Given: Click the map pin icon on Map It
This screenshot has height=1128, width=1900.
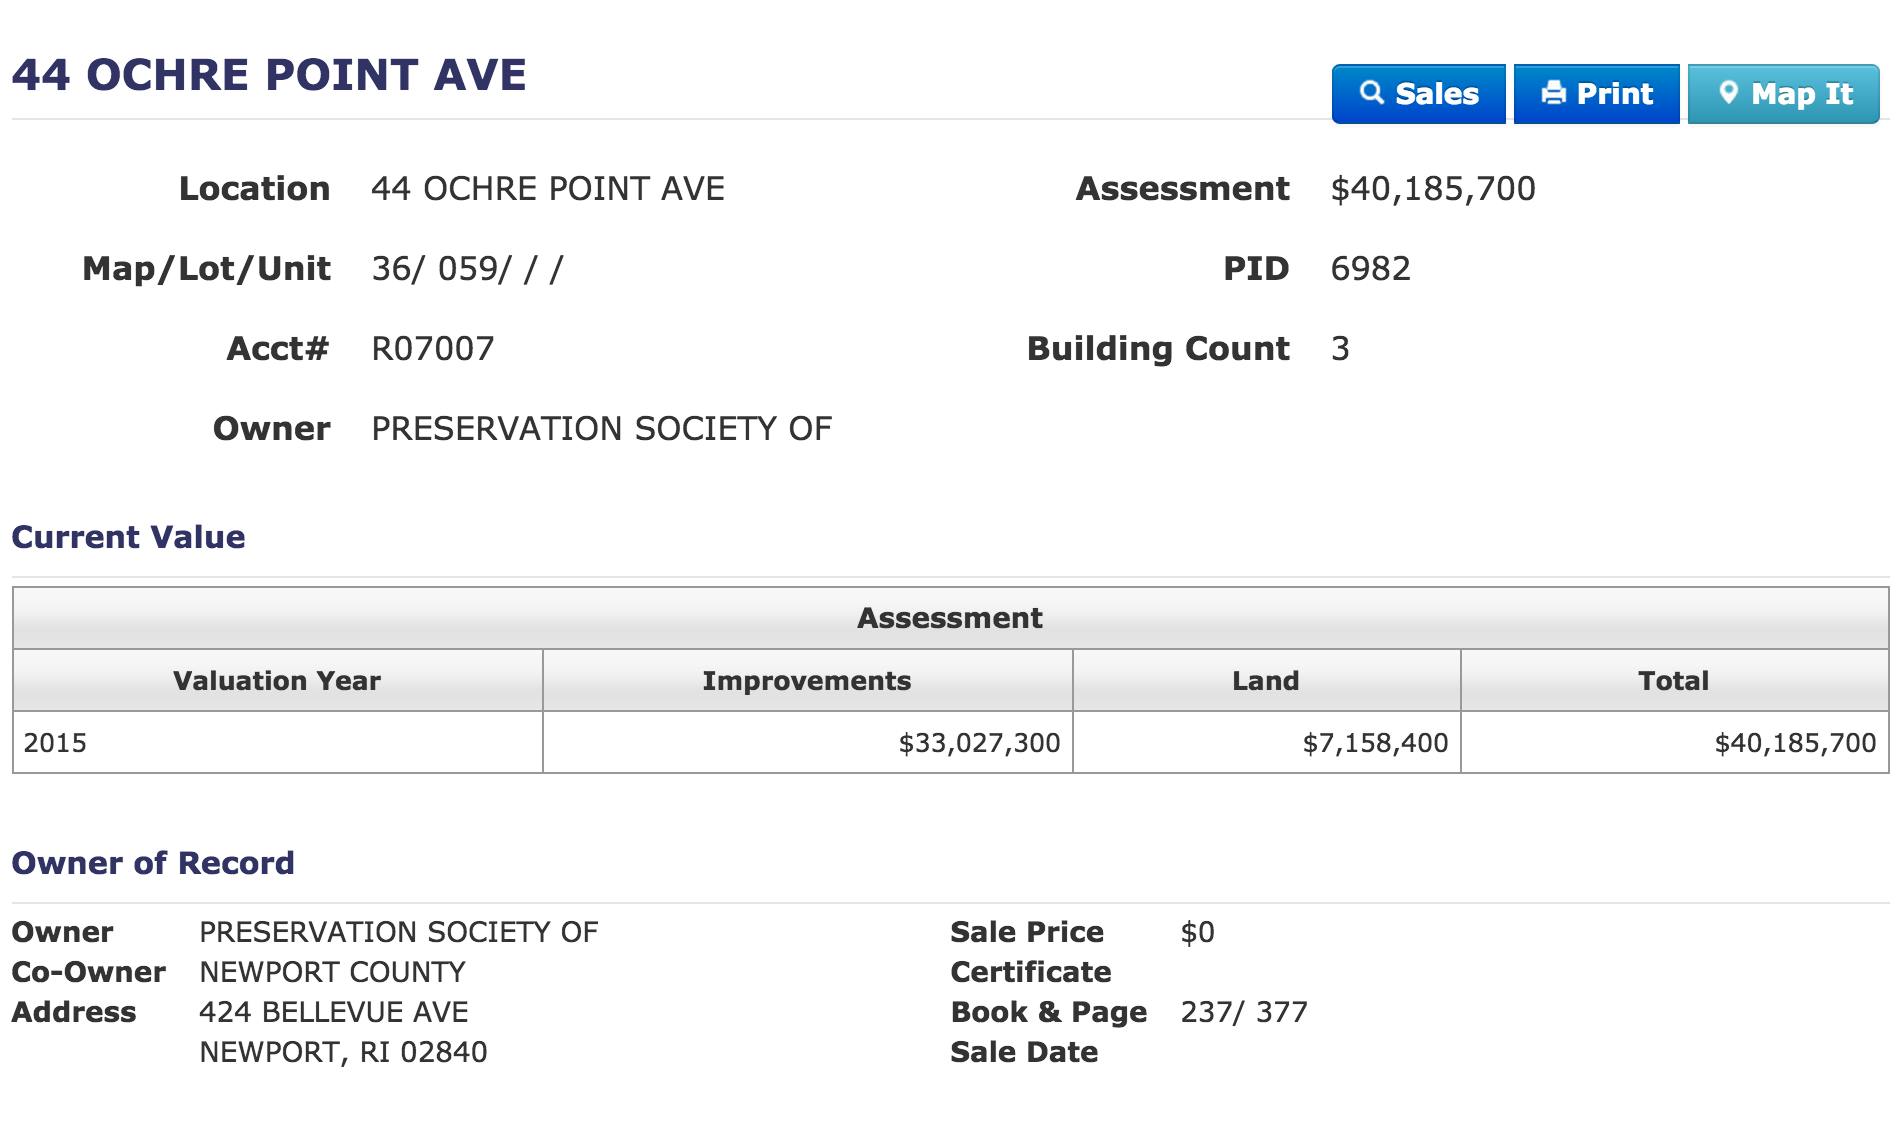Looking at the screenshot, I should 1728,93.
